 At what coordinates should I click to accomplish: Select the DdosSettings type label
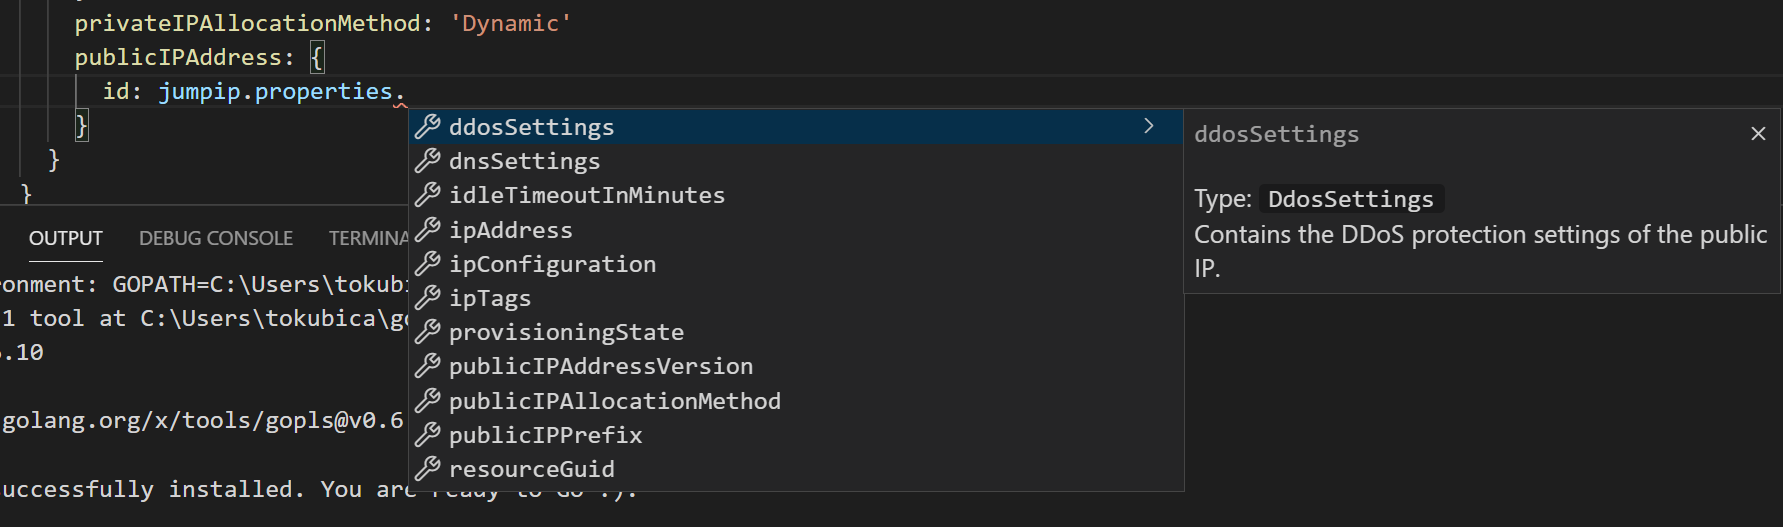pyautogui.click(x=1350, y=200)
